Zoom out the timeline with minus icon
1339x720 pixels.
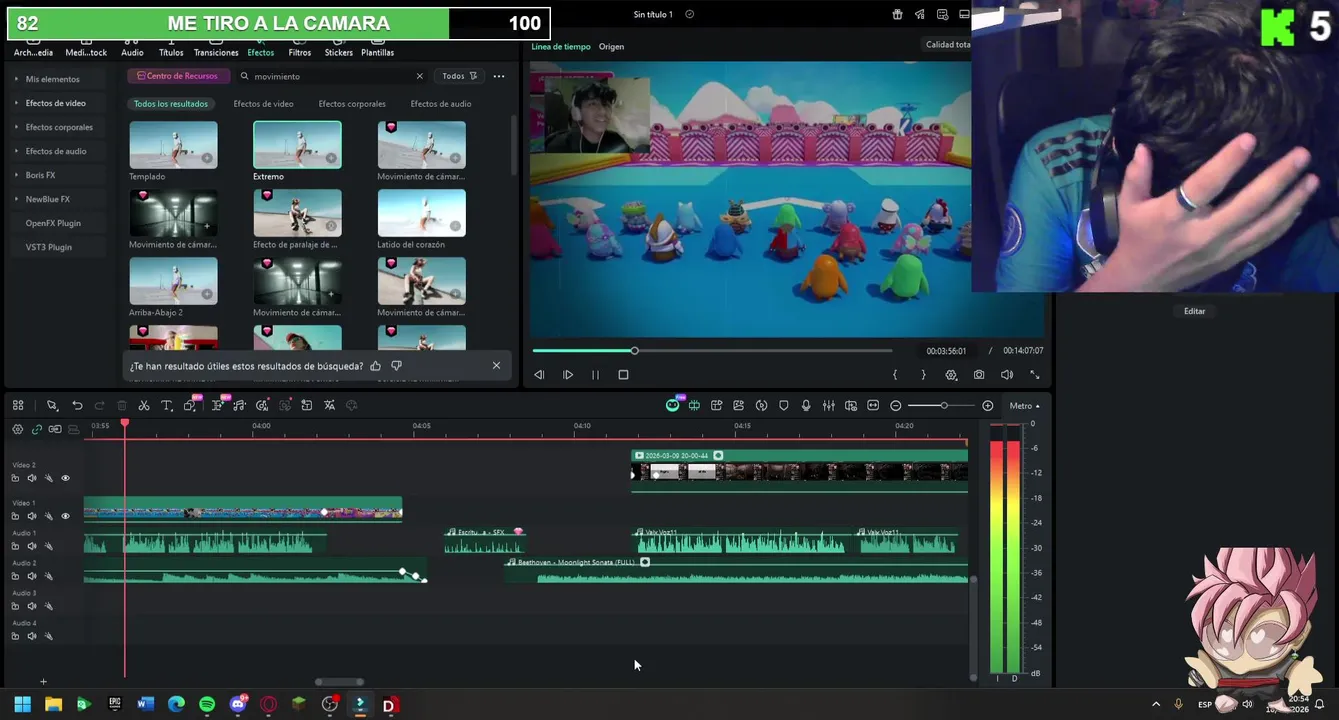click(x=896, y=405)
